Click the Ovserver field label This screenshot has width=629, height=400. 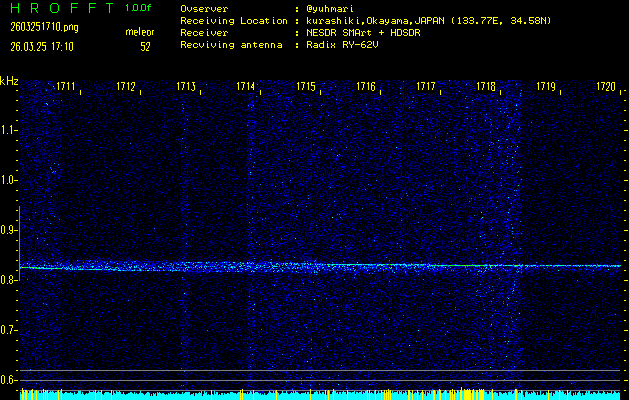(204, 9)
